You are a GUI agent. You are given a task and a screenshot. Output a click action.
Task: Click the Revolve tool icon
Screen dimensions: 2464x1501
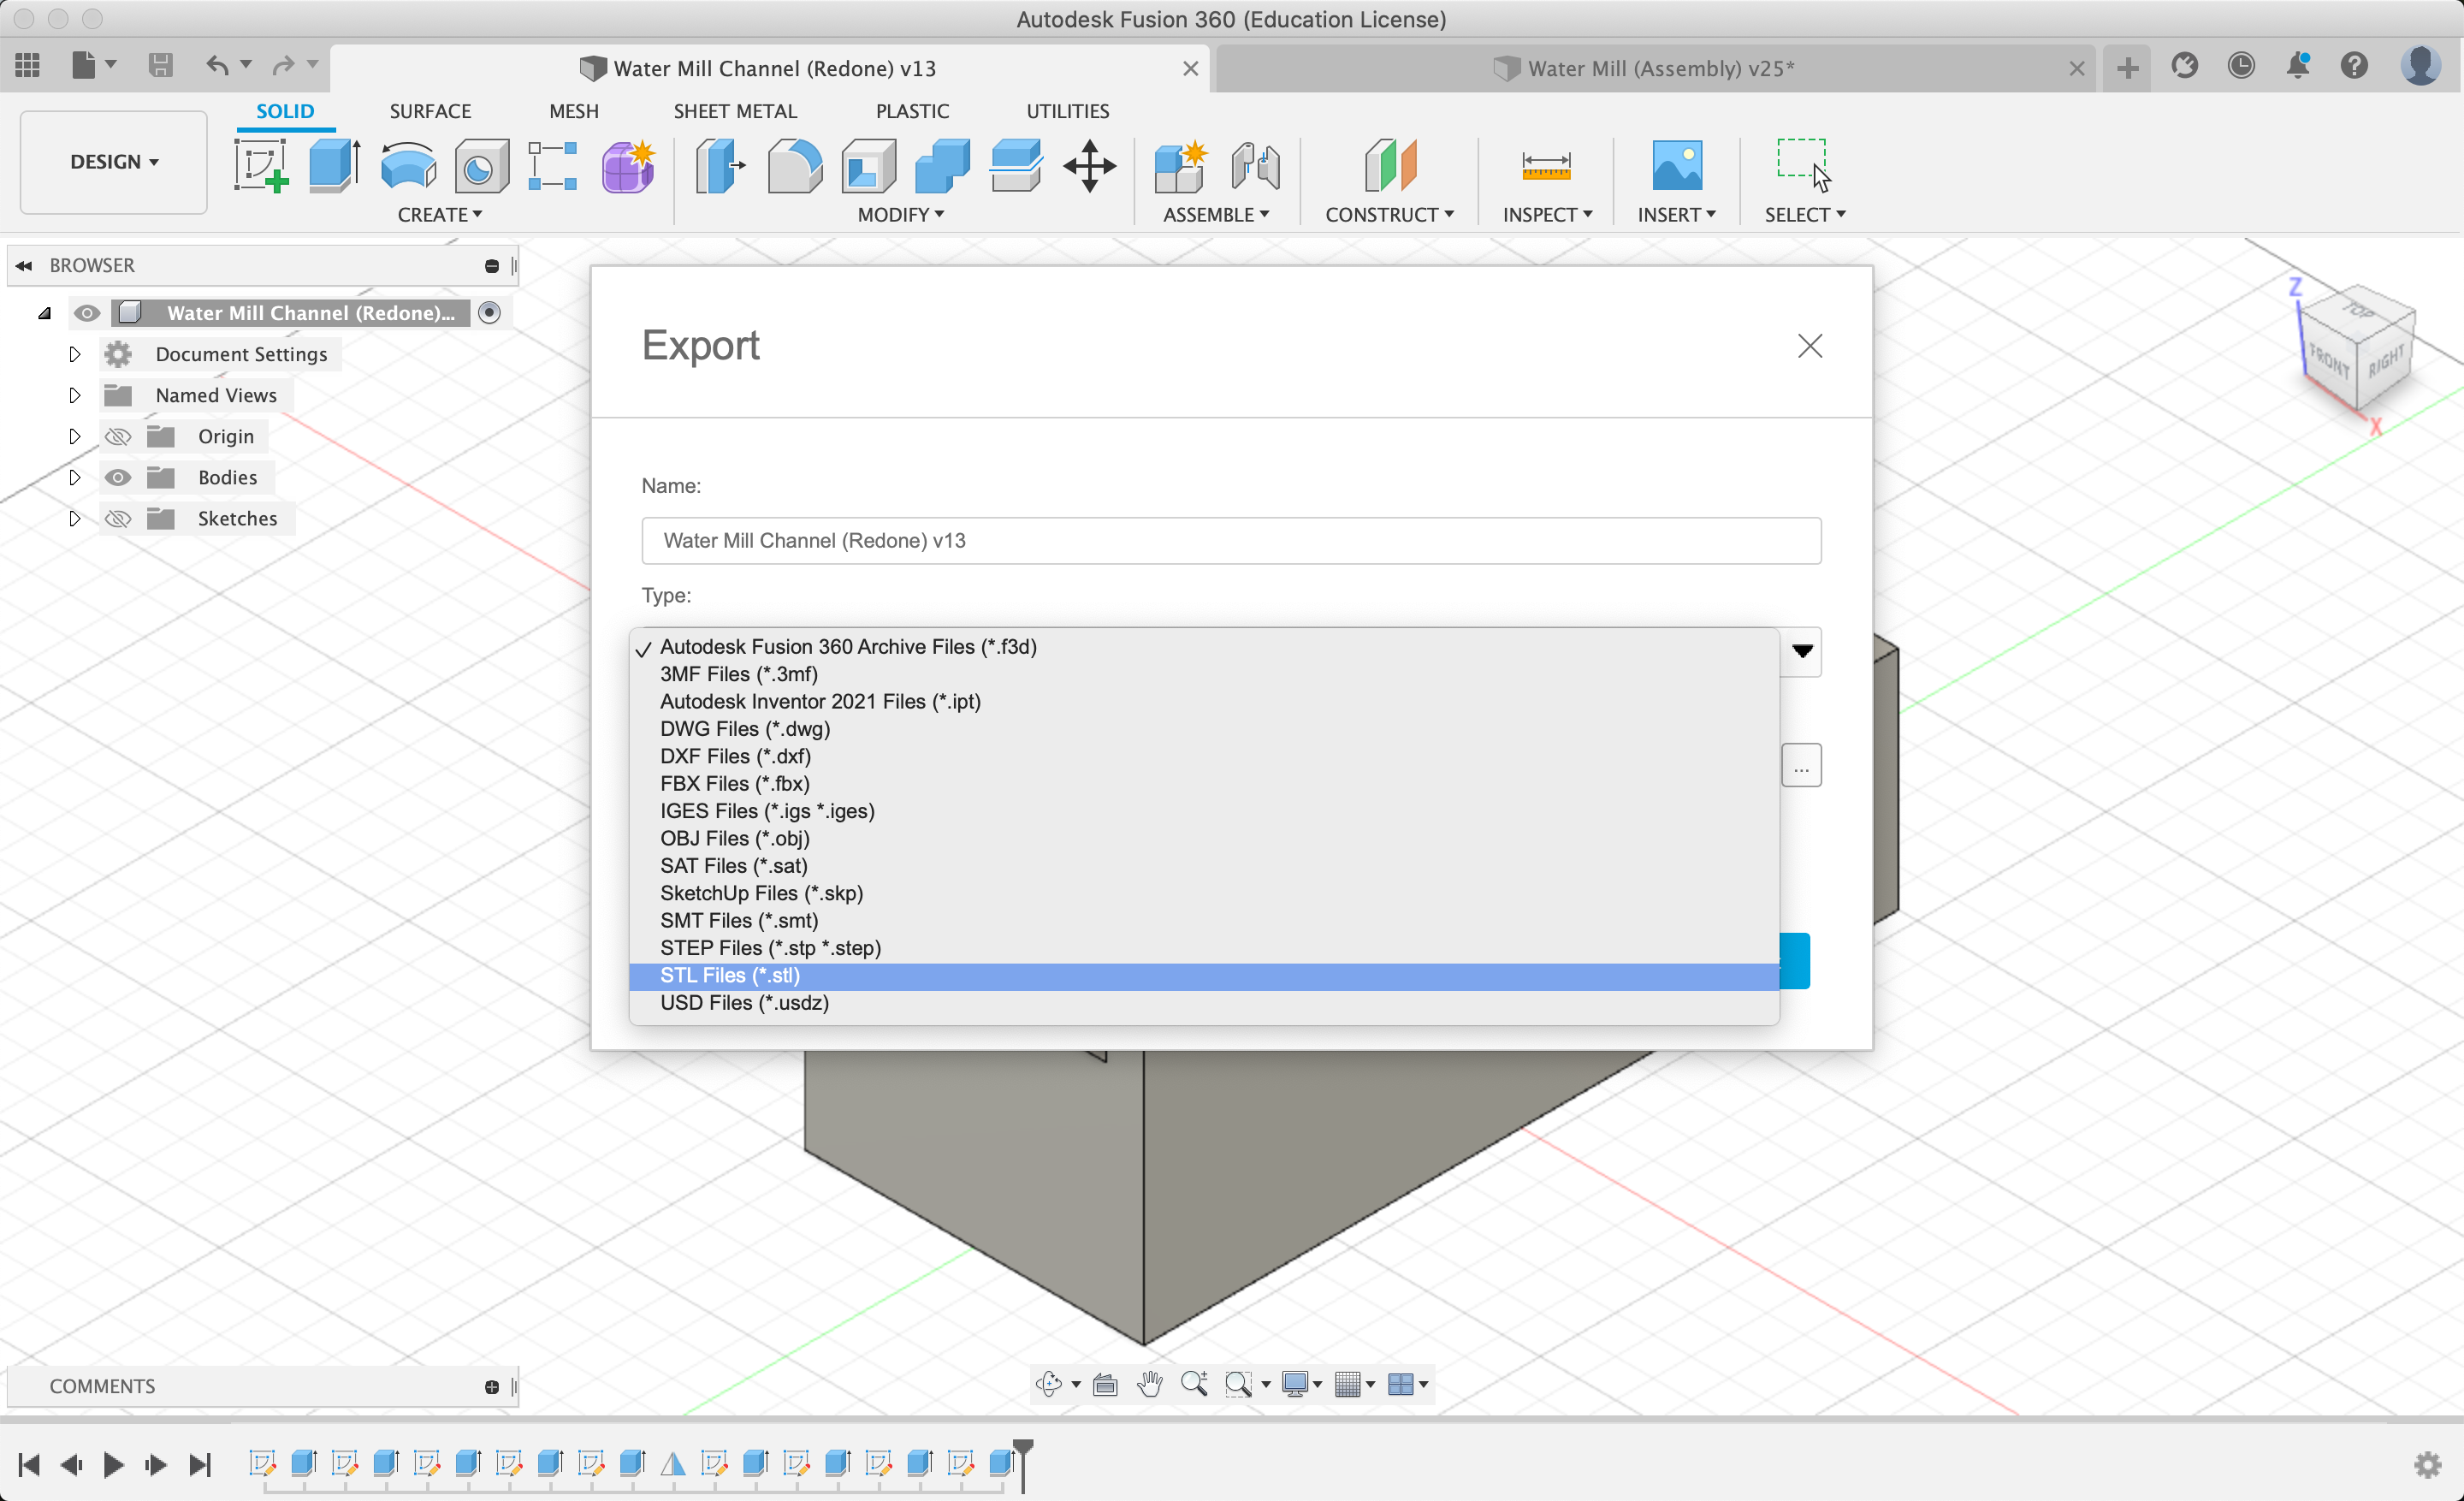click(x=408, y=165)
